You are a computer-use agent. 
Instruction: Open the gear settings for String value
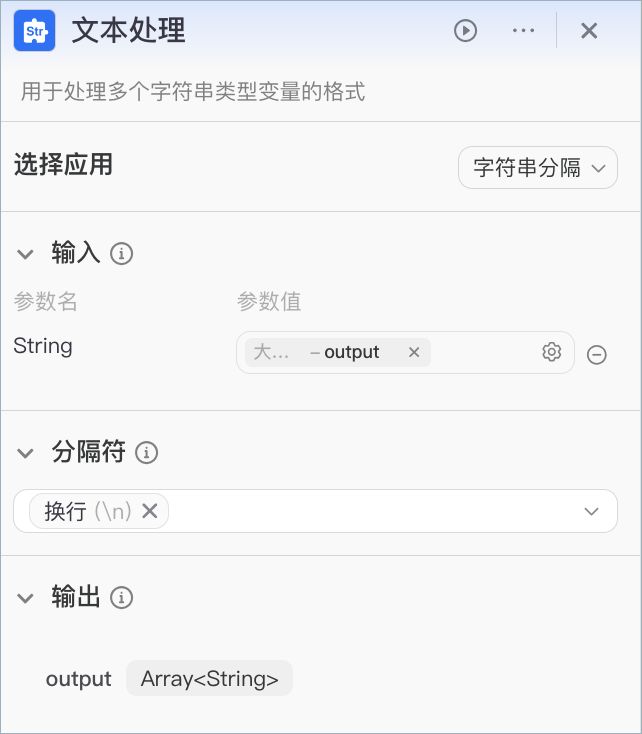click(551, 352)
